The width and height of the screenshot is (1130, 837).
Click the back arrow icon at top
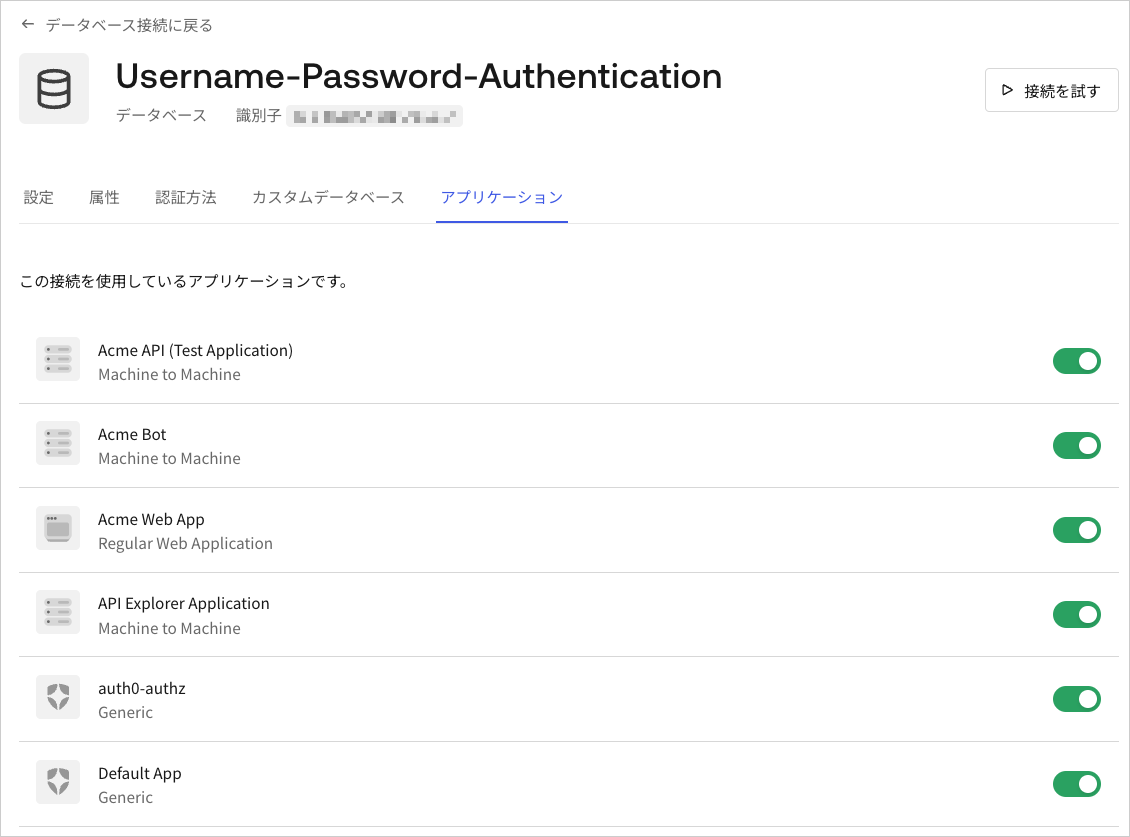[x=28, y=25]
